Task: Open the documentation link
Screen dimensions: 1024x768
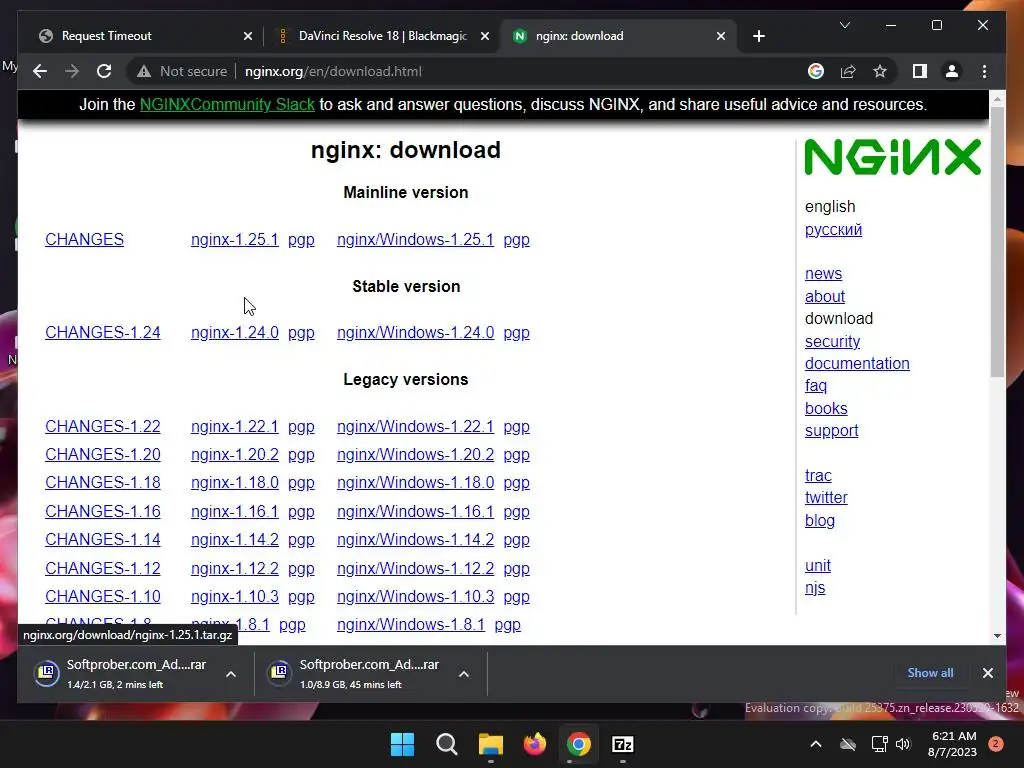Action: [x=857, y=364]
